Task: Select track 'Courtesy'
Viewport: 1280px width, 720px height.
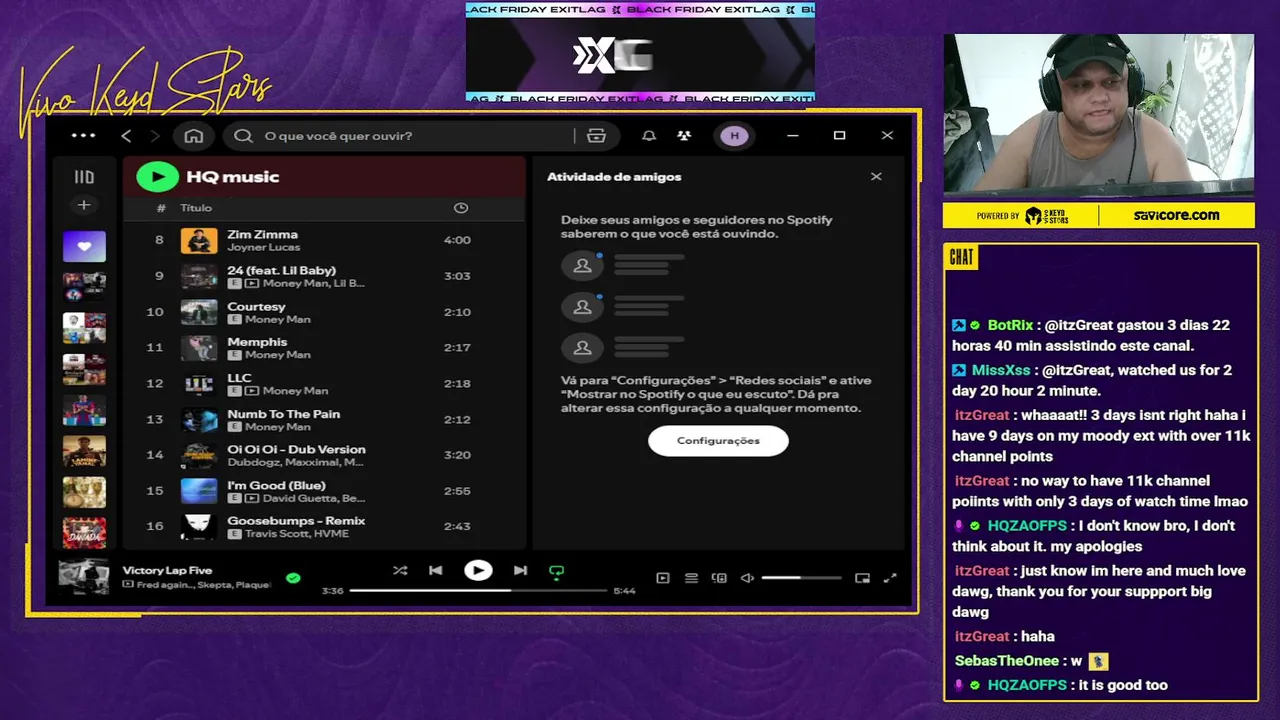Action: click(256, 306)
